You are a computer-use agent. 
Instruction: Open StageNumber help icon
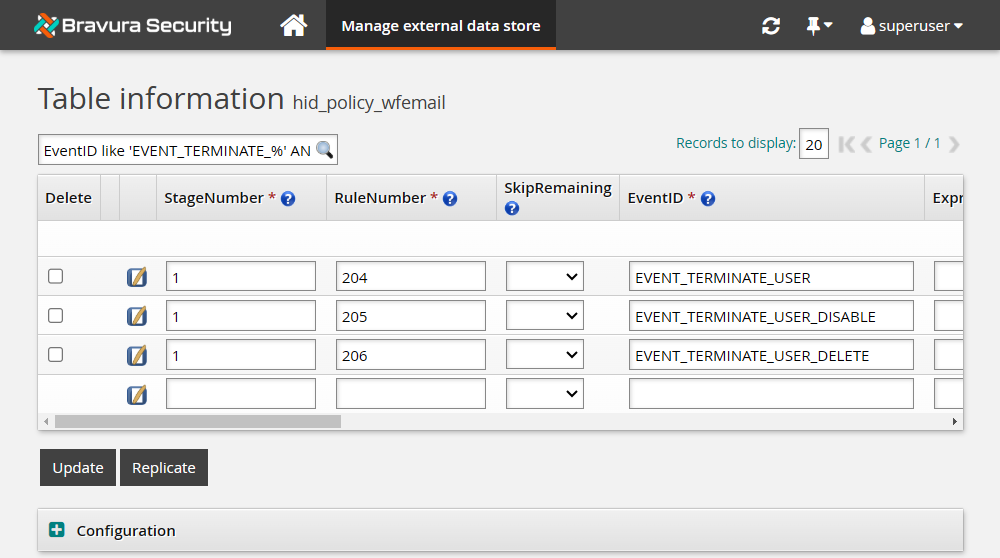[x=288, y=199]
